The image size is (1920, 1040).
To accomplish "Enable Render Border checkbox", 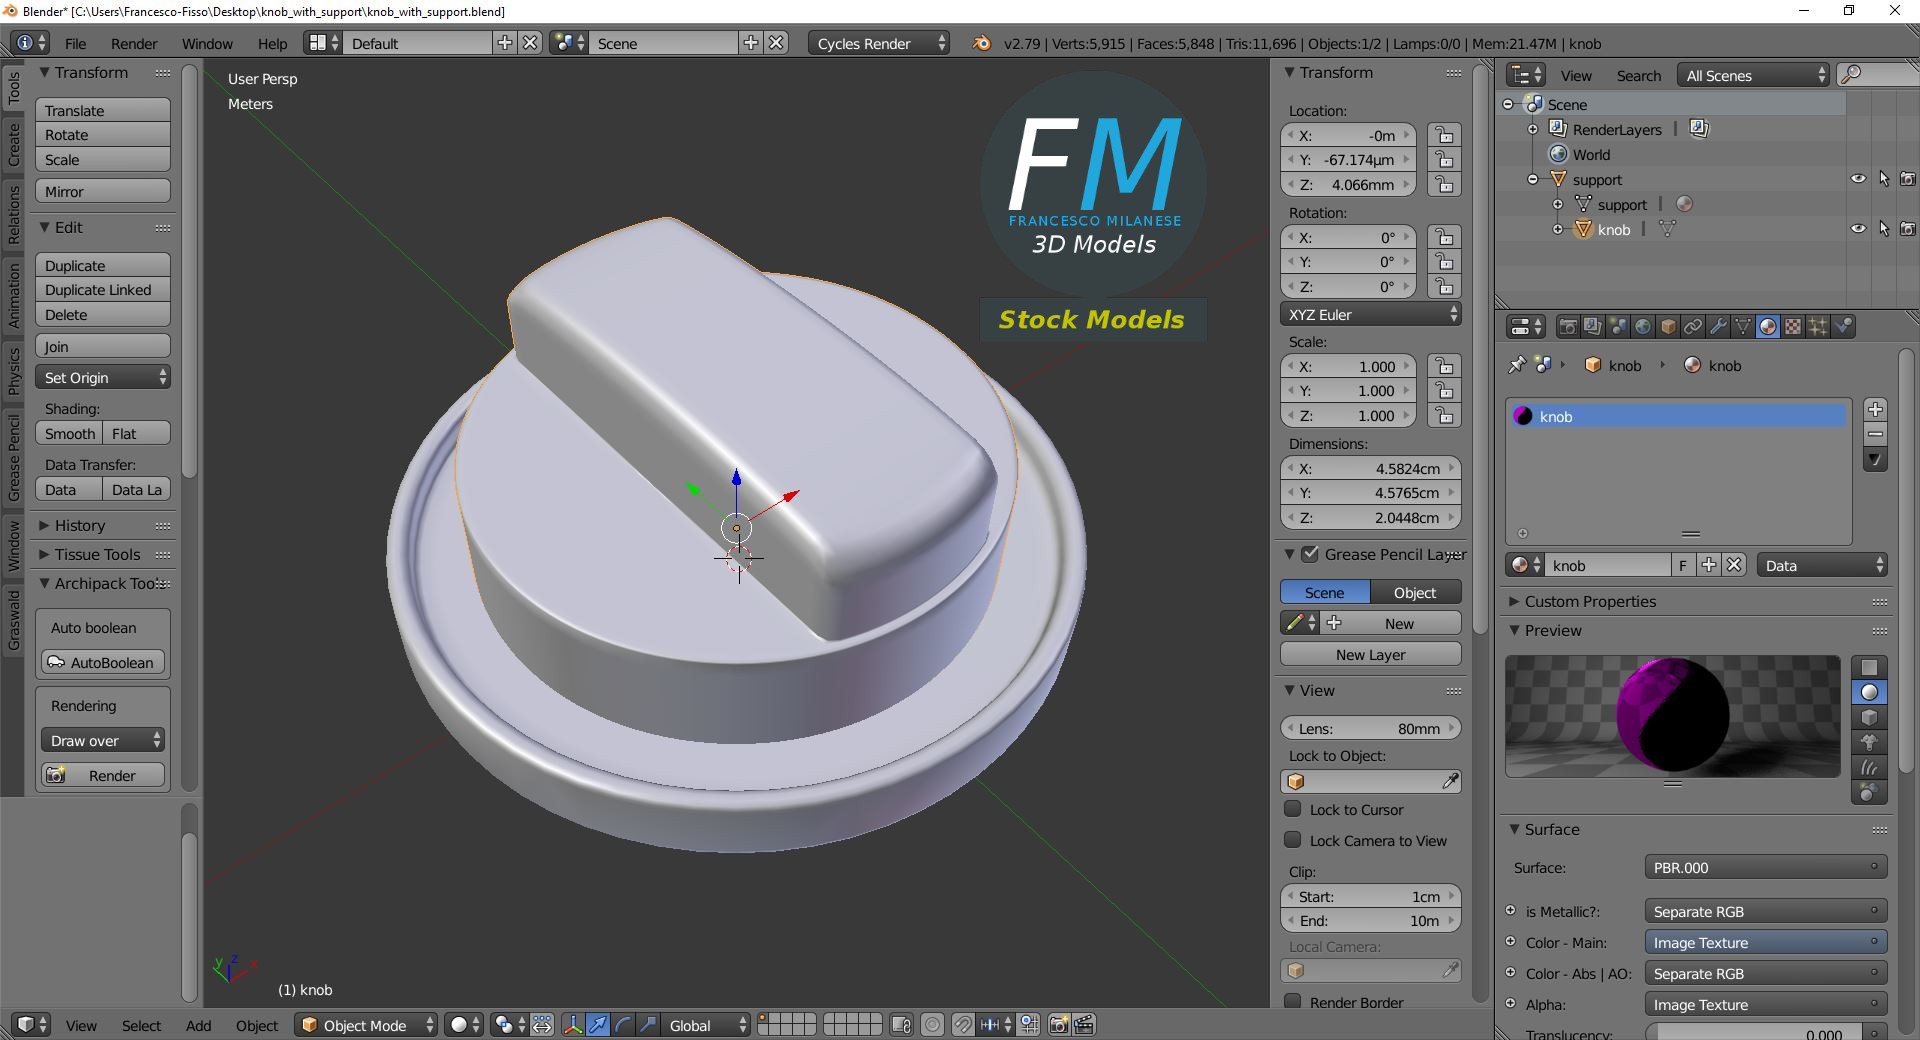I will [x=1293, y=1002].
